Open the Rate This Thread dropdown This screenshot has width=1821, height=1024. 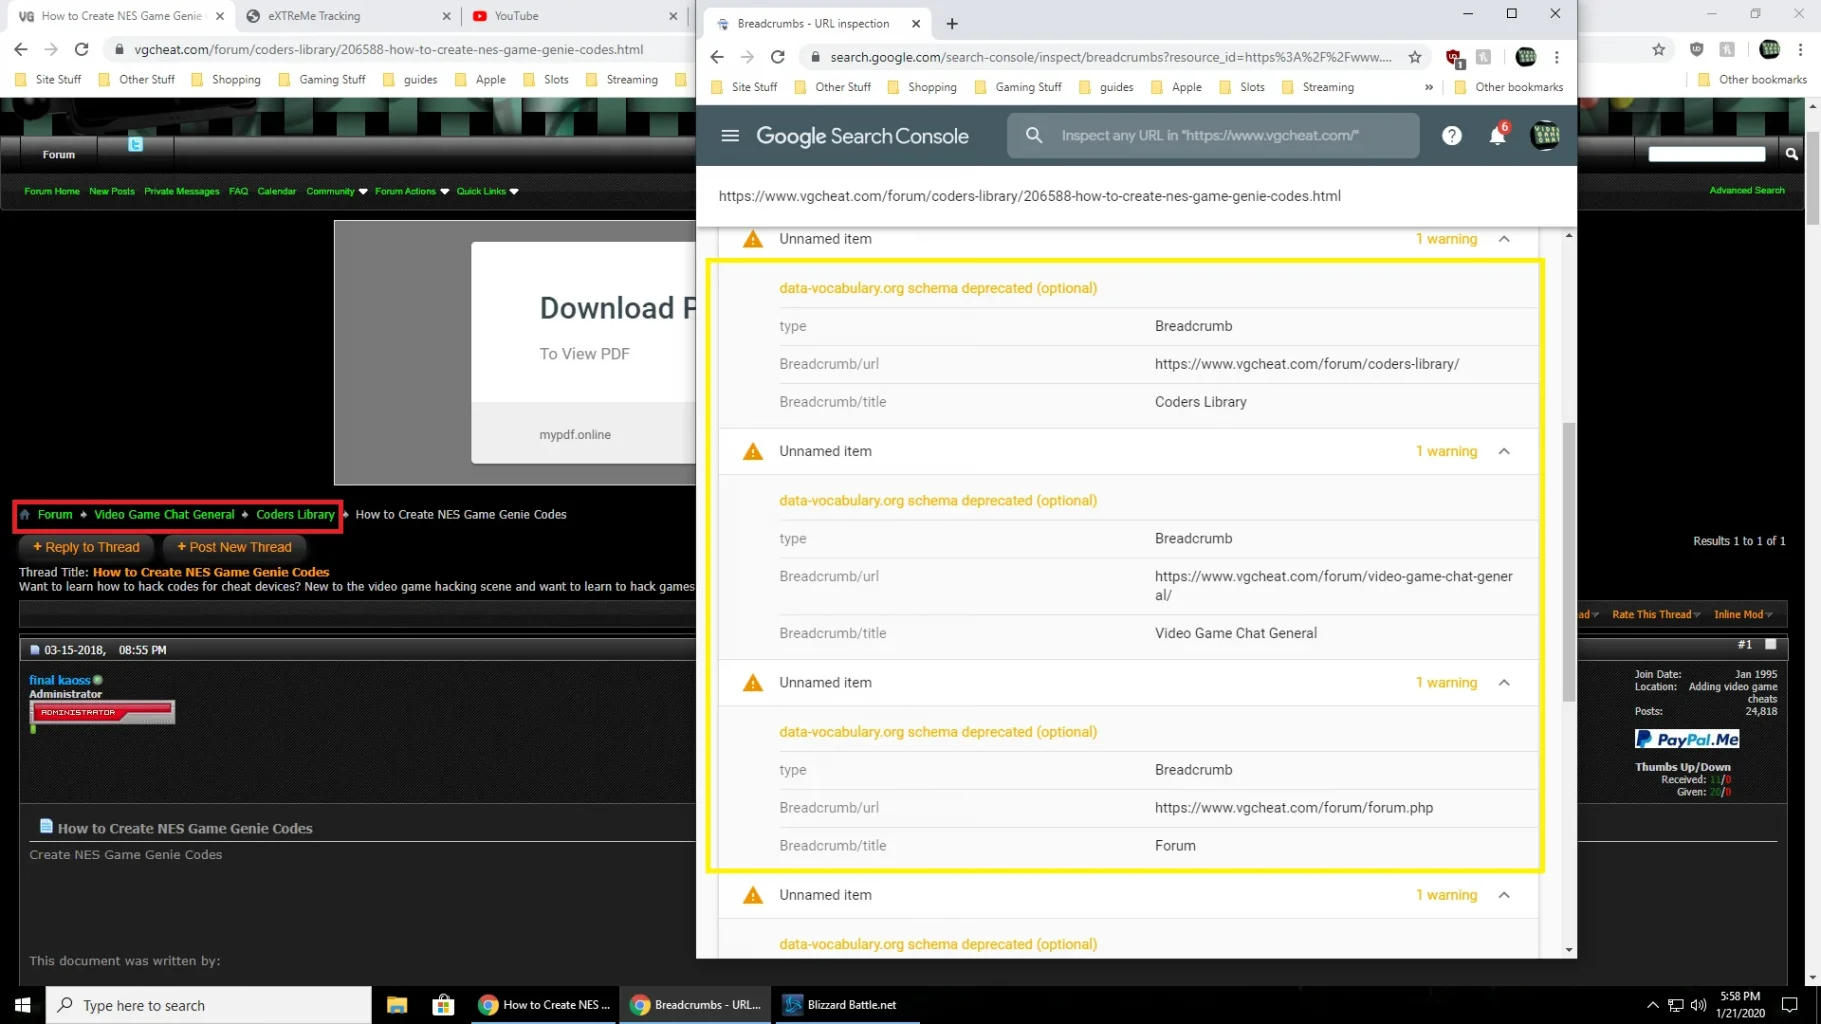(1656, 614)
